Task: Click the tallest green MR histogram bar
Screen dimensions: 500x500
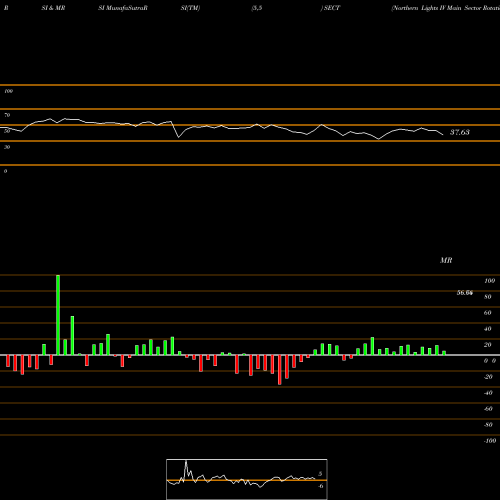Action: (x=58, y=315)
